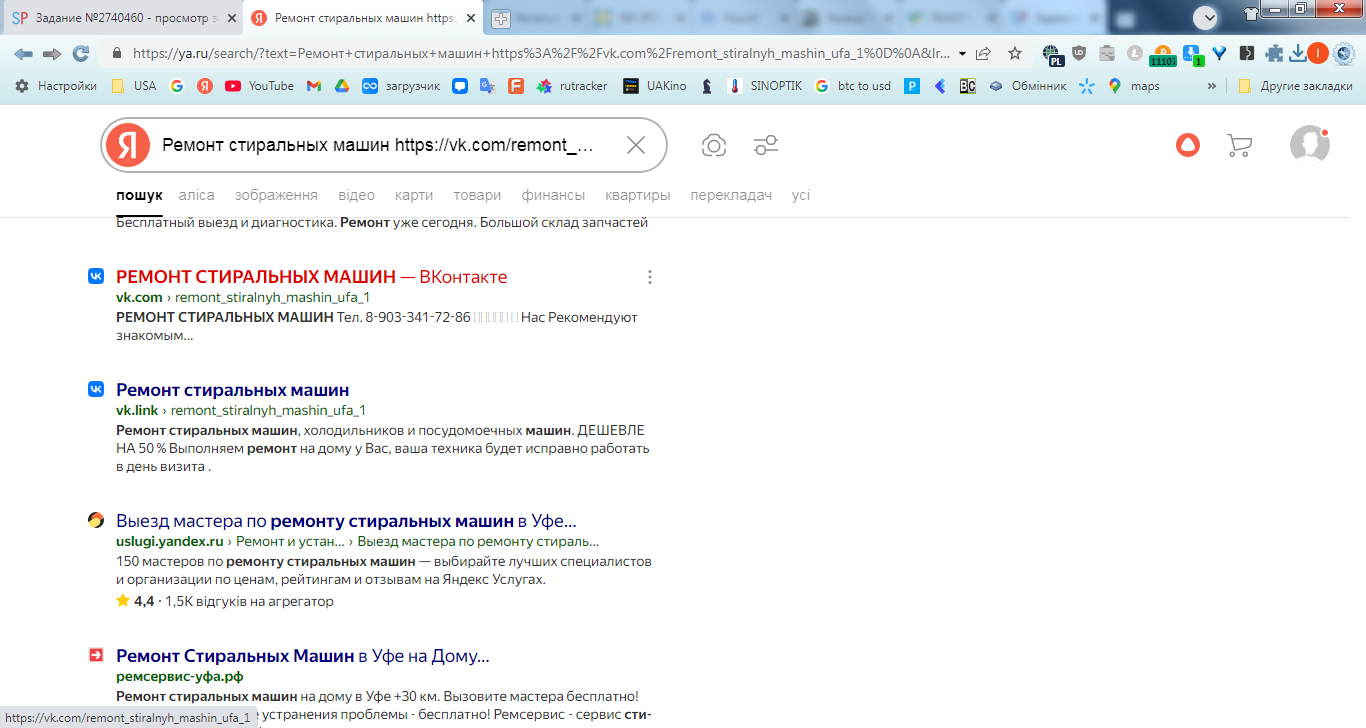This screenshot has width=1366, height=728.
Task: Search by image with the camera icon
Action: point(714,145)
